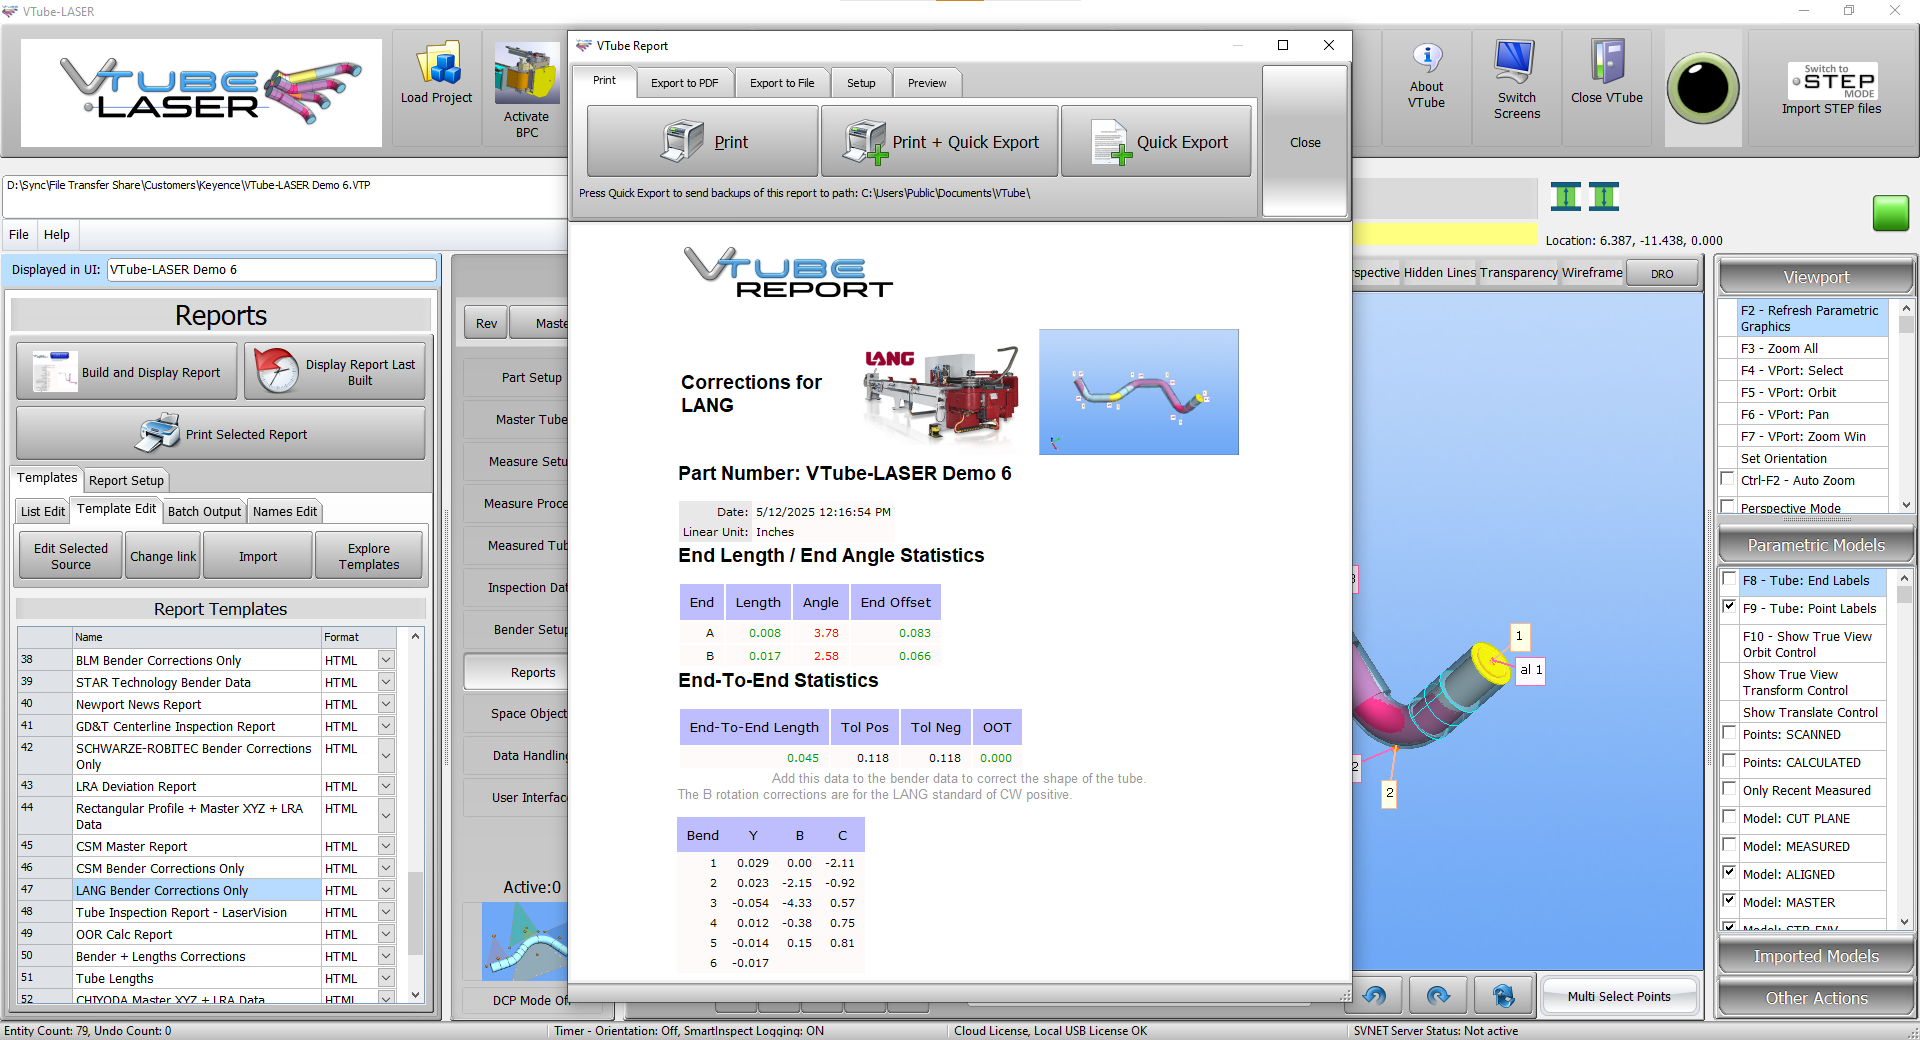Click the Displayed in UI input field
Viewport: 1920px width, 1040px height.
(271, 269)
